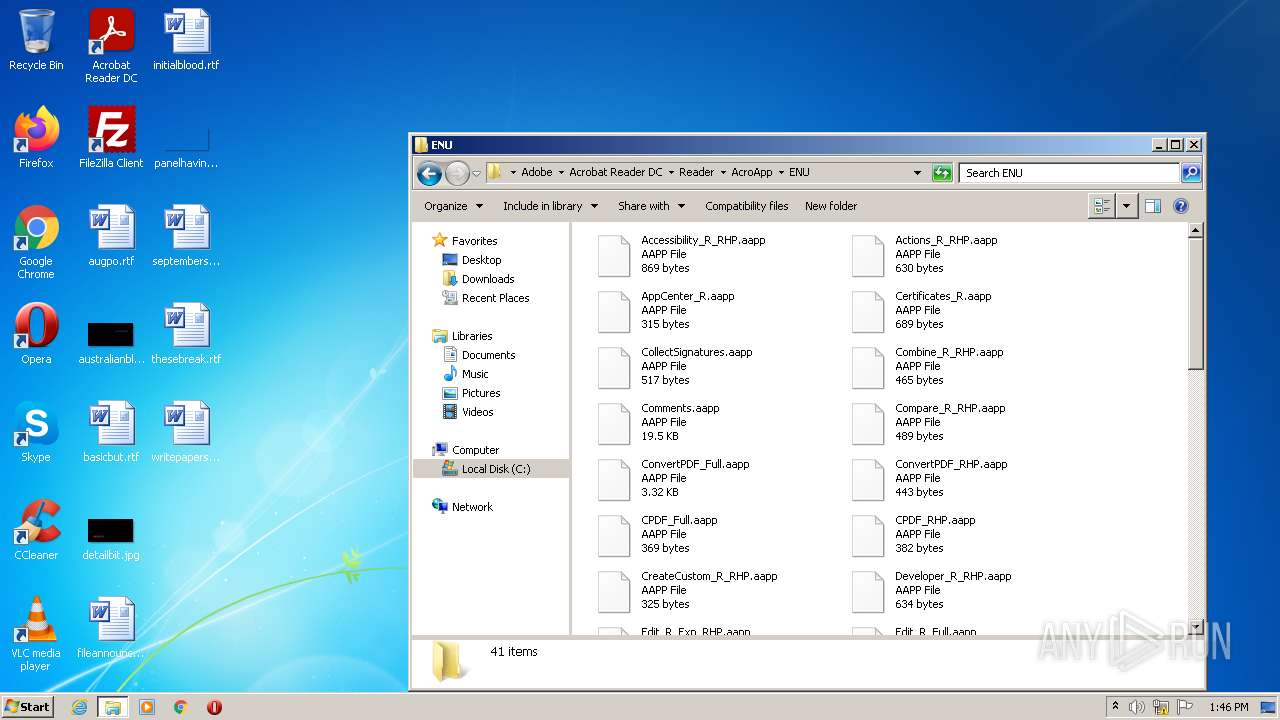Open Firefox desktop shortcut
The image size is (1280, 720).
pyautogui.click(x=36, y=138)
